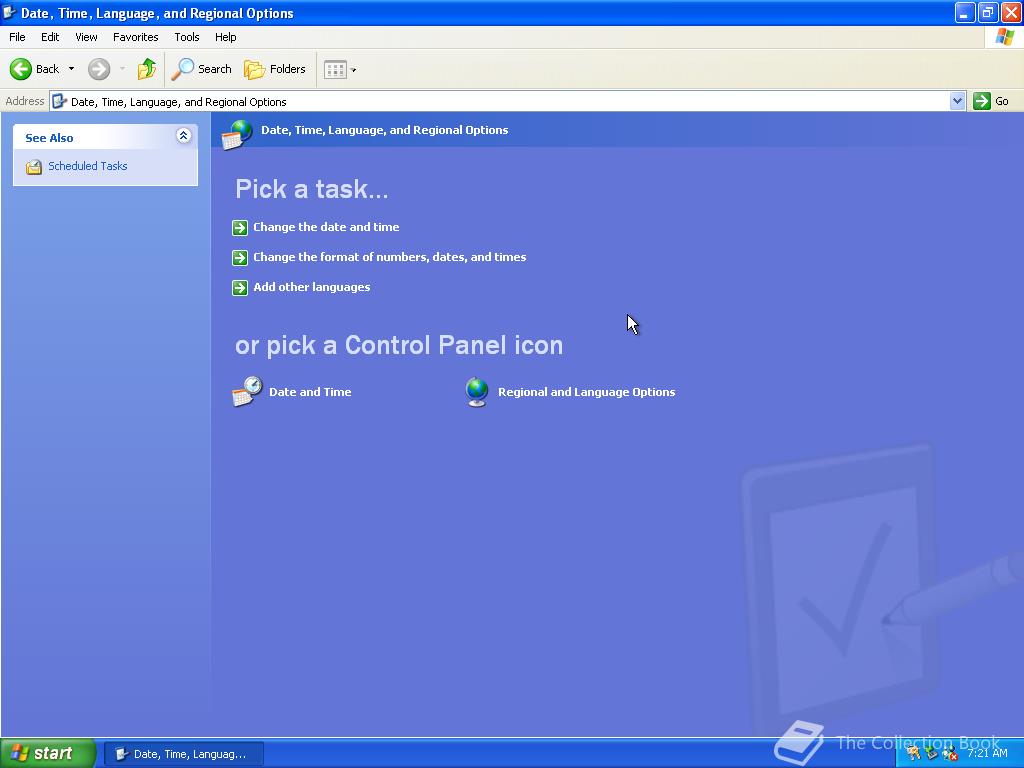
Task: Open the Scheduled Tasks link
Action: point(88,166)
